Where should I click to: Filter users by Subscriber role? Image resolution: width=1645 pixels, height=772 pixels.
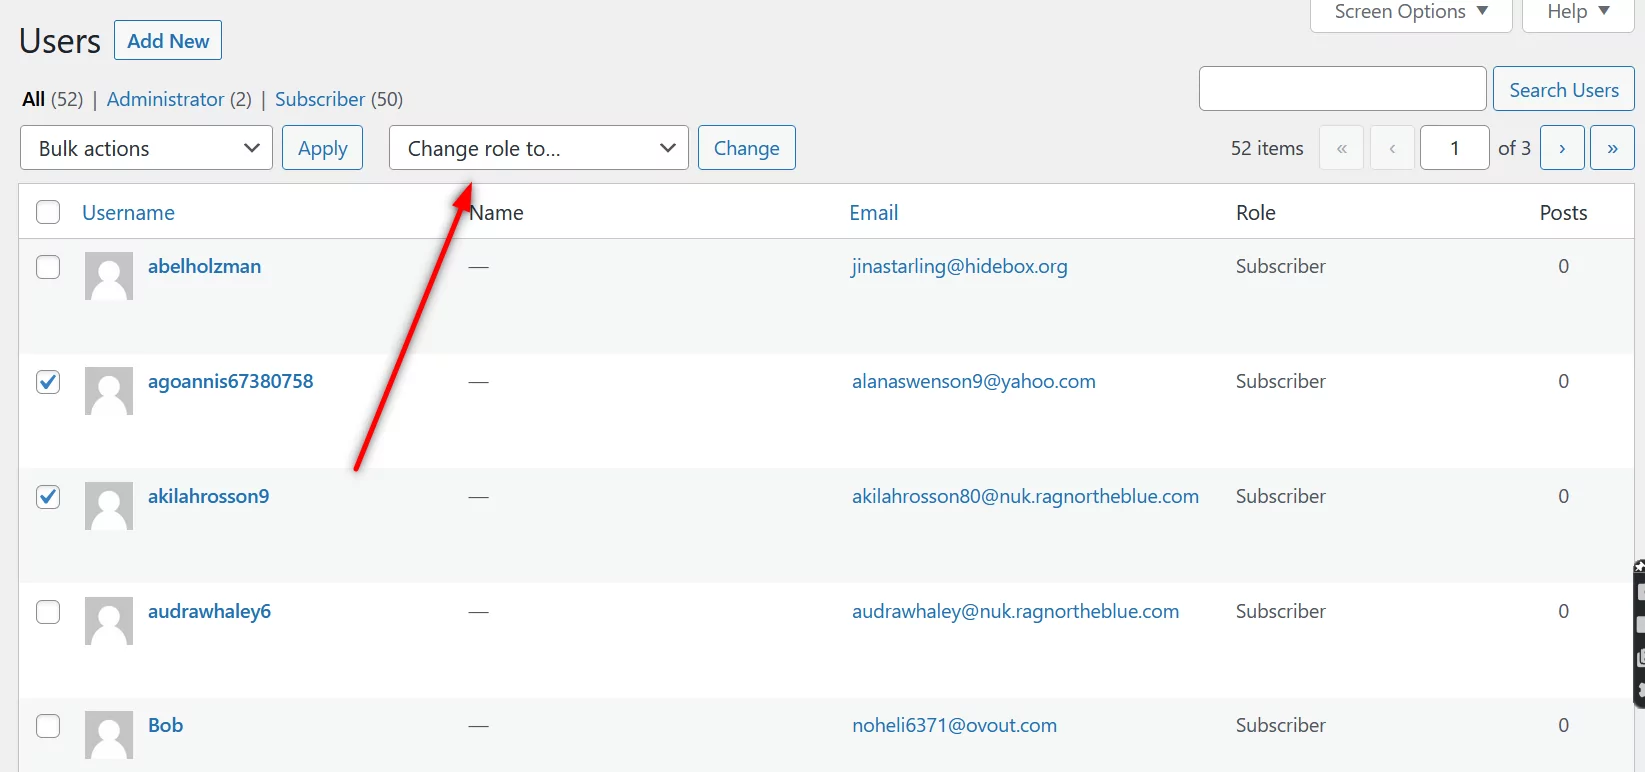(x=320, y=99)
